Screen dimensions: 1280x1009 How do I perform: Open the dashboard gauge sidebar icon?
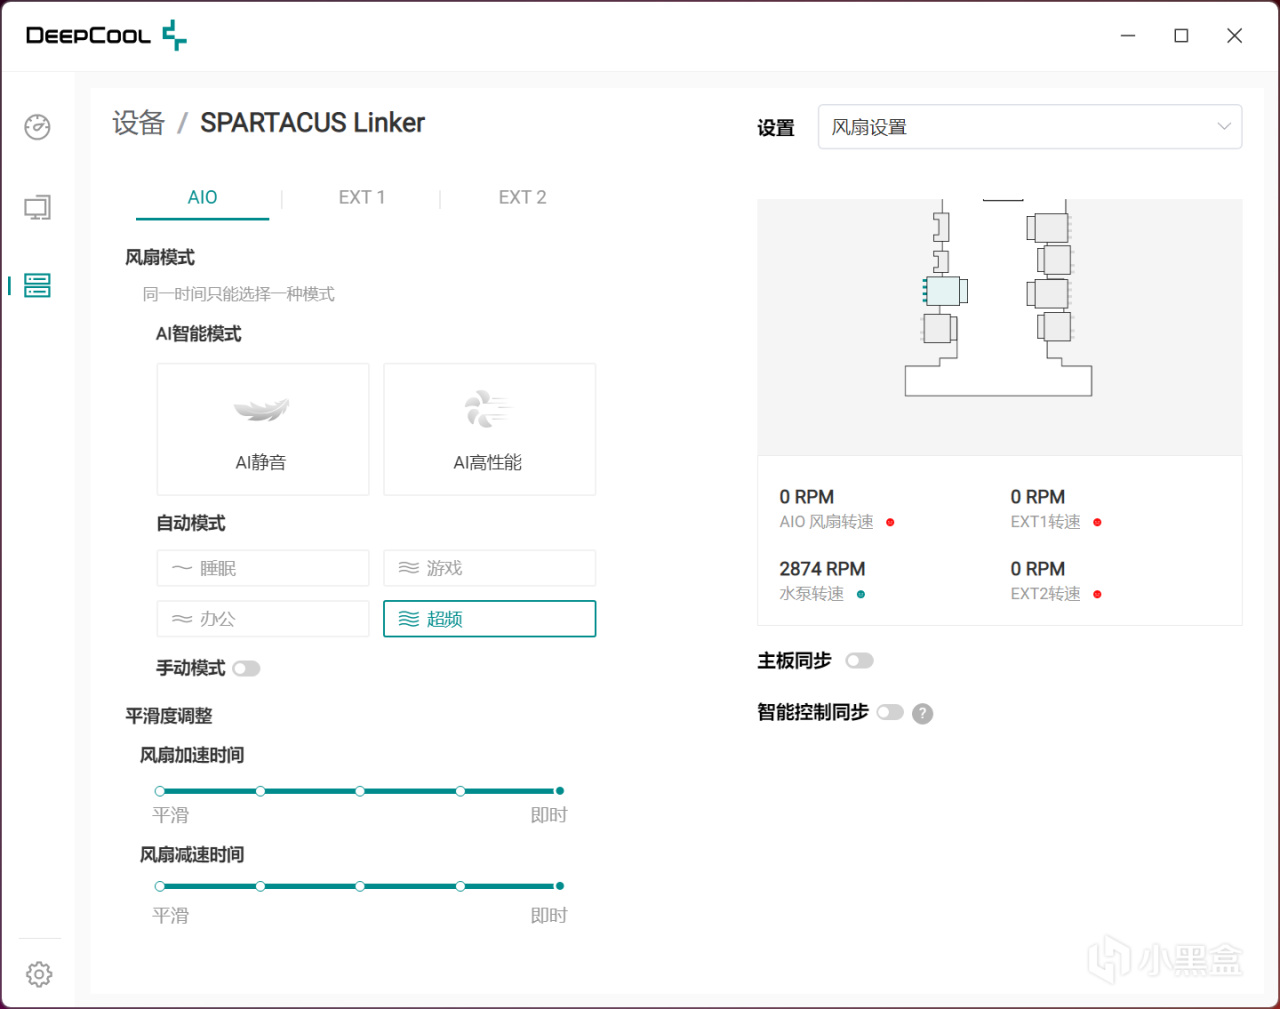[38, 127]
